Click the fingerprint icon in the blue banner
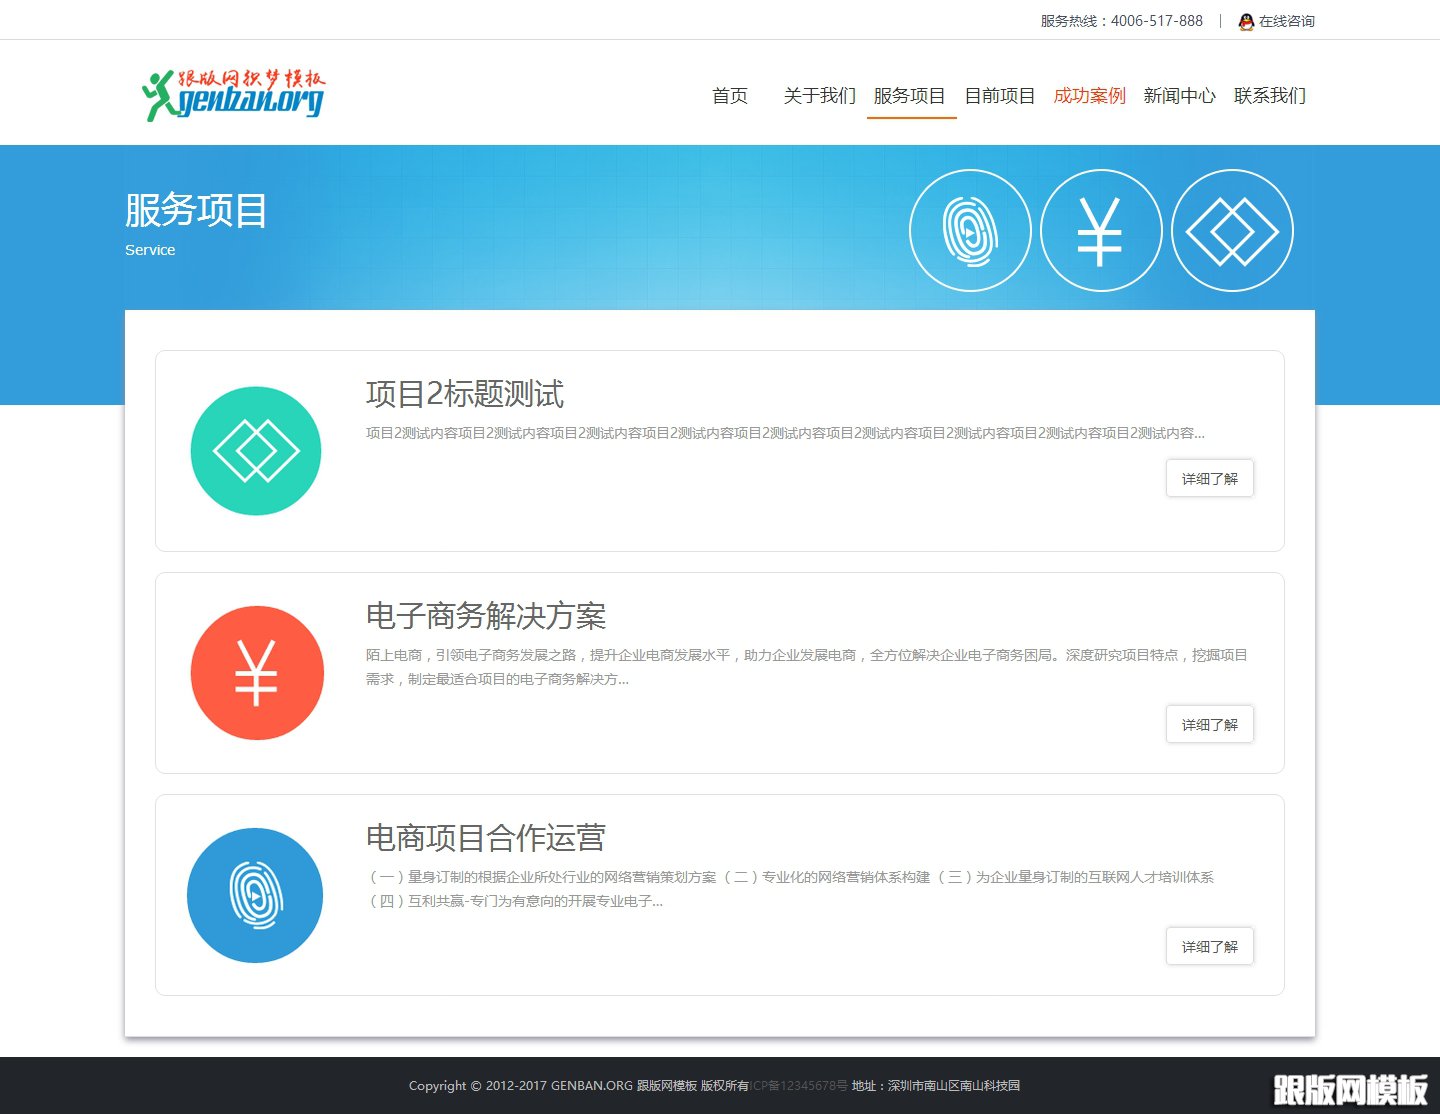The width and height of the screenshot is (1440, 1114). [x=970, y=229]
